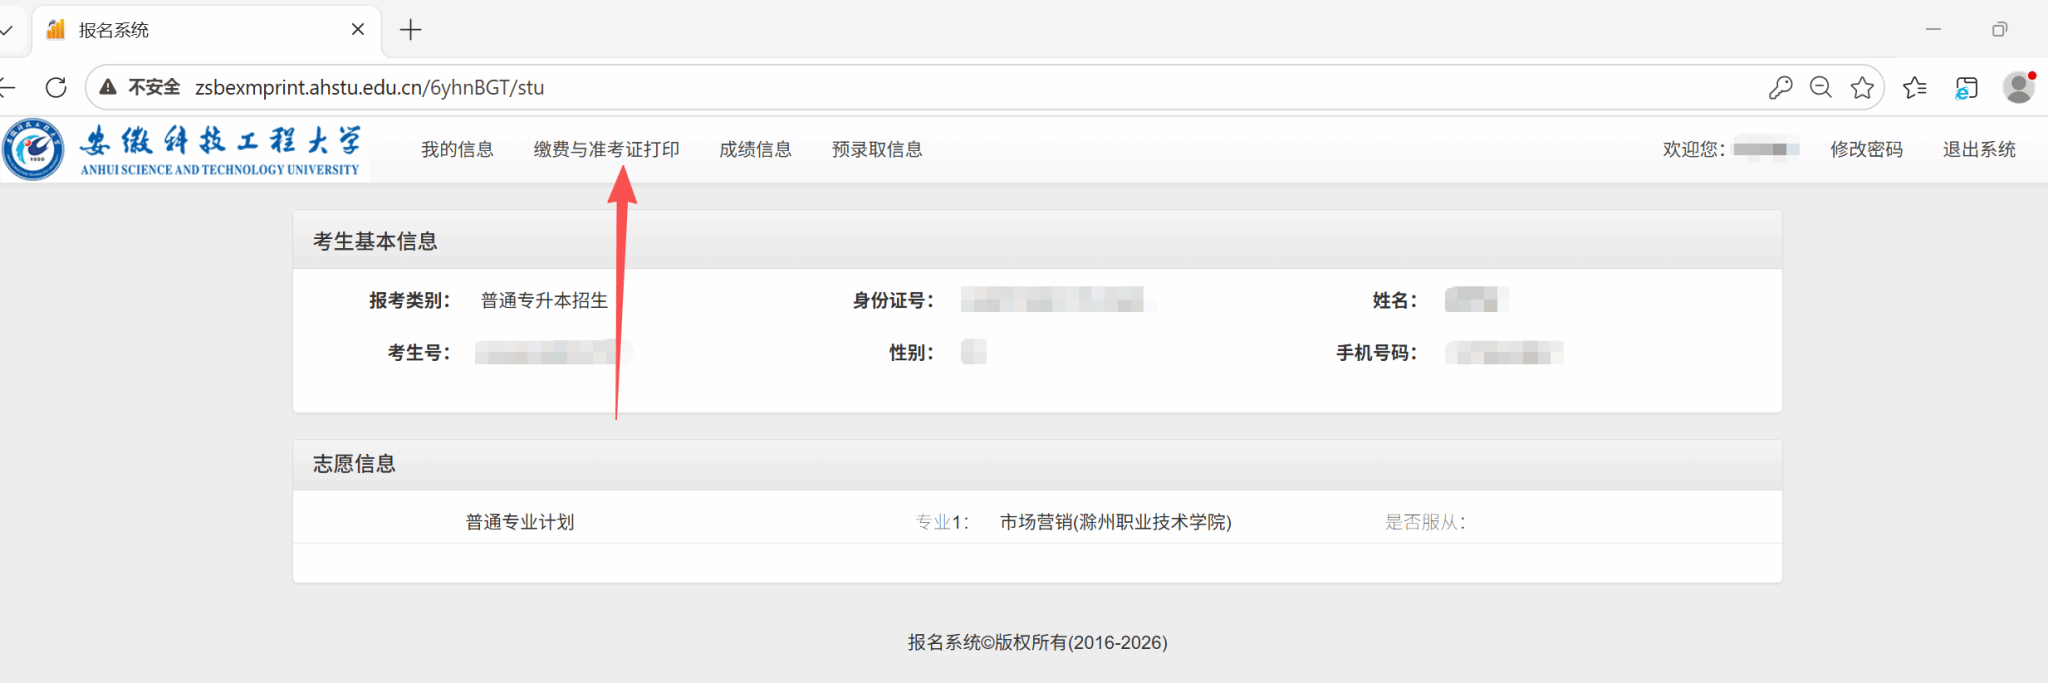Click the saved passwords key icon
This screenshot has height=683, width=2048.
1780,88
